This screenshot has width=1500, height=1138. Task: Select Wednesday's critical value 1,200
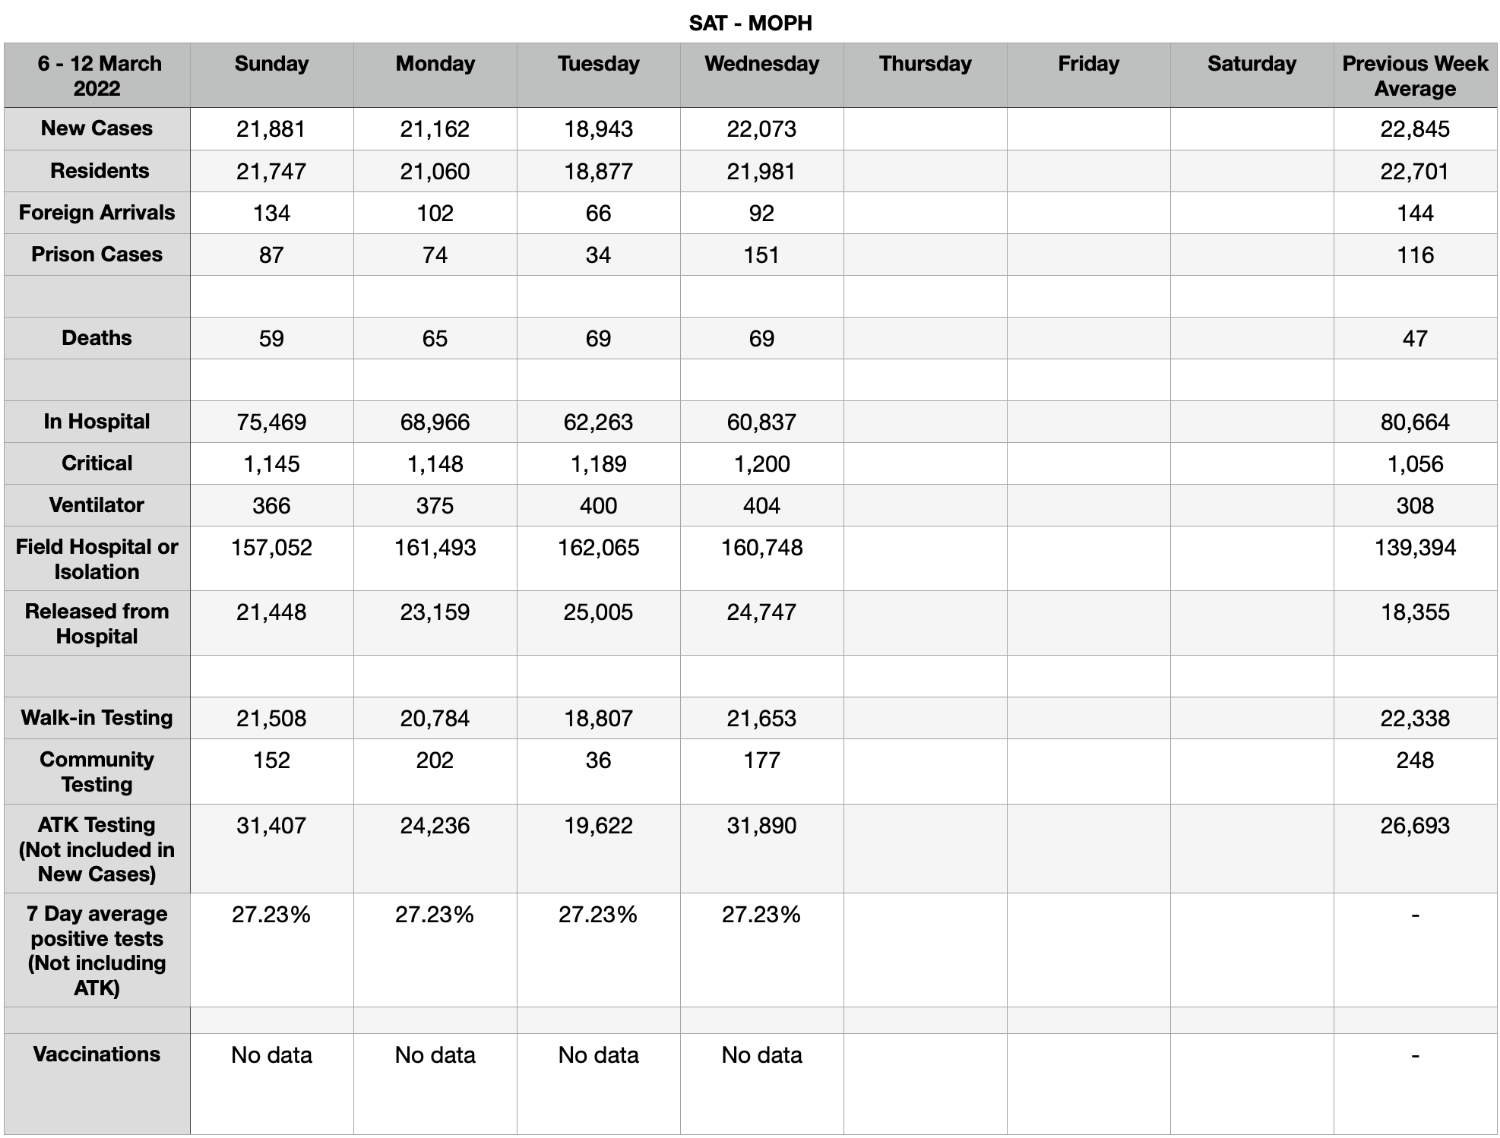[762, 464]
